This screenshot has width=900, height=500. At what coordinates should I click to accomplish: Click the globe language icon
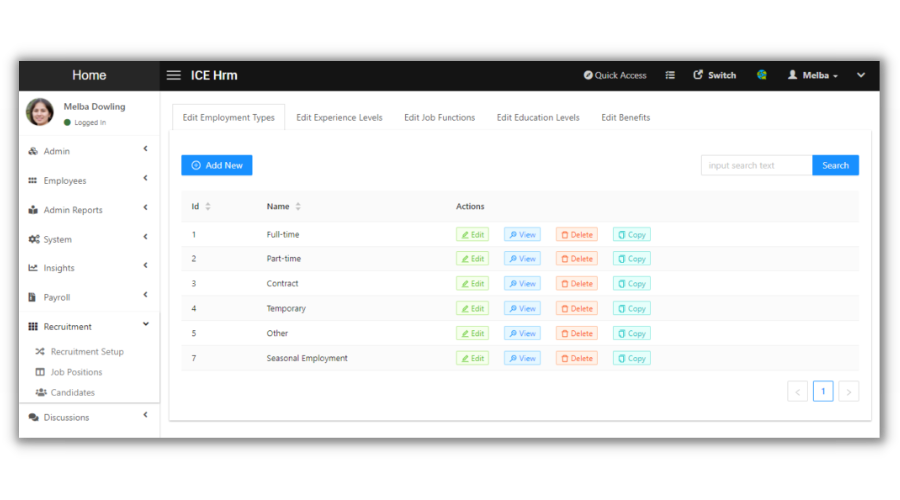coord(762,75)
